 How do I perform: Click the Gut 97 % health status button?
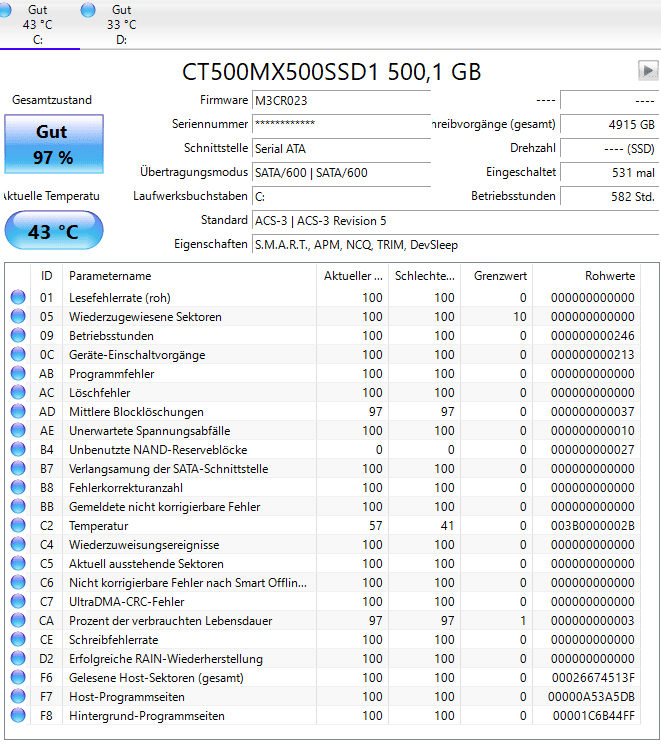point(54,144)
